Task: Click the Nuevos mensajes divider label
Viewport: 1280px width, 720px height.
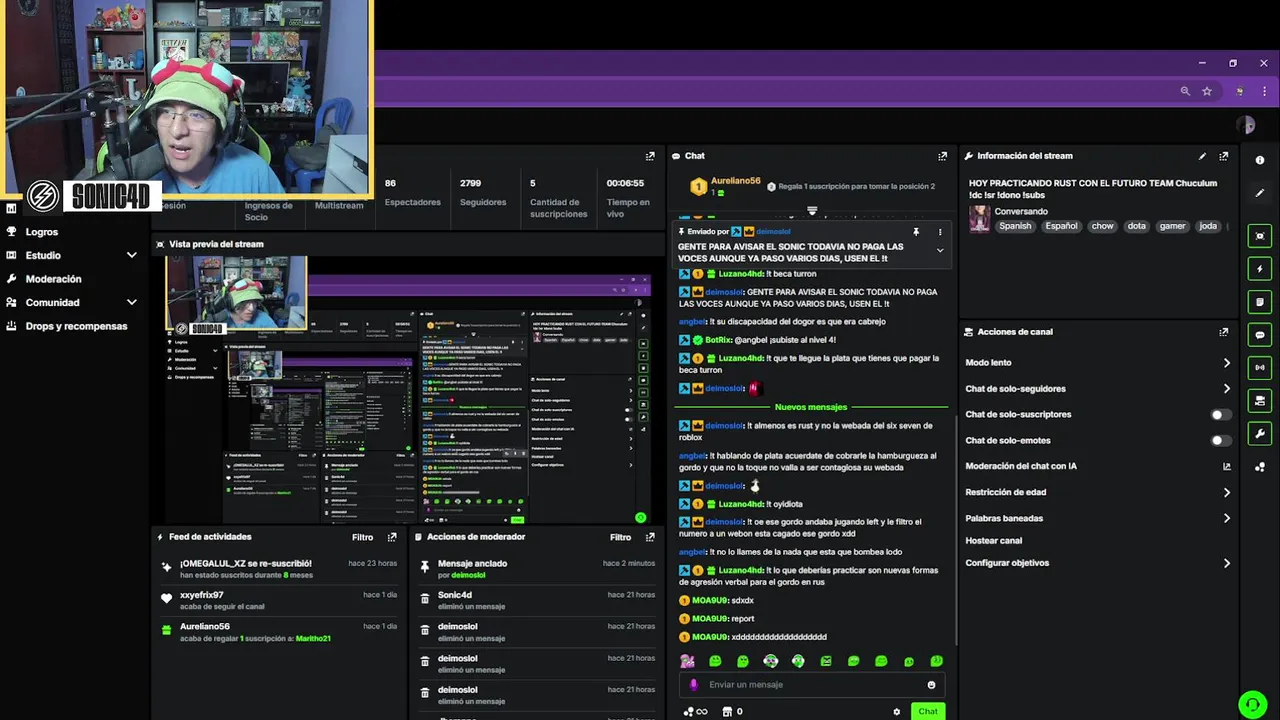Action: [x=811, y=407]
